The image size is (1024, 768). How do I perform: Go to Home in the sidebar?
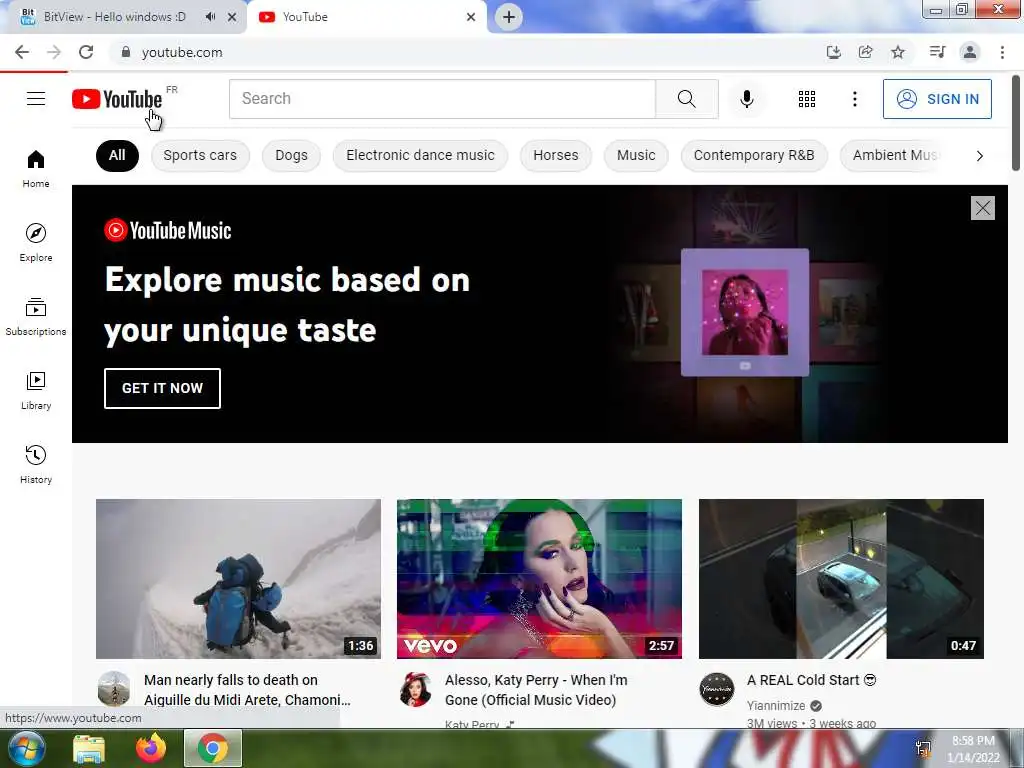tap(36, 168)
